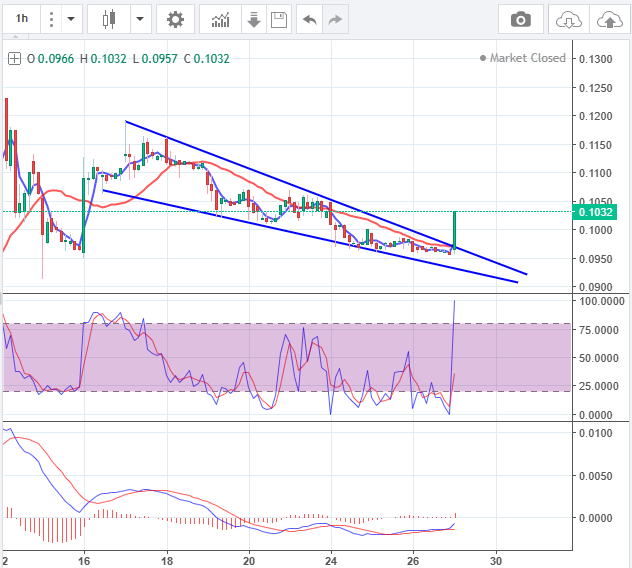Click the 0.0950 price axis label
Image resolution: width=632 pixels, height=568 pixels.
point(595,259)
